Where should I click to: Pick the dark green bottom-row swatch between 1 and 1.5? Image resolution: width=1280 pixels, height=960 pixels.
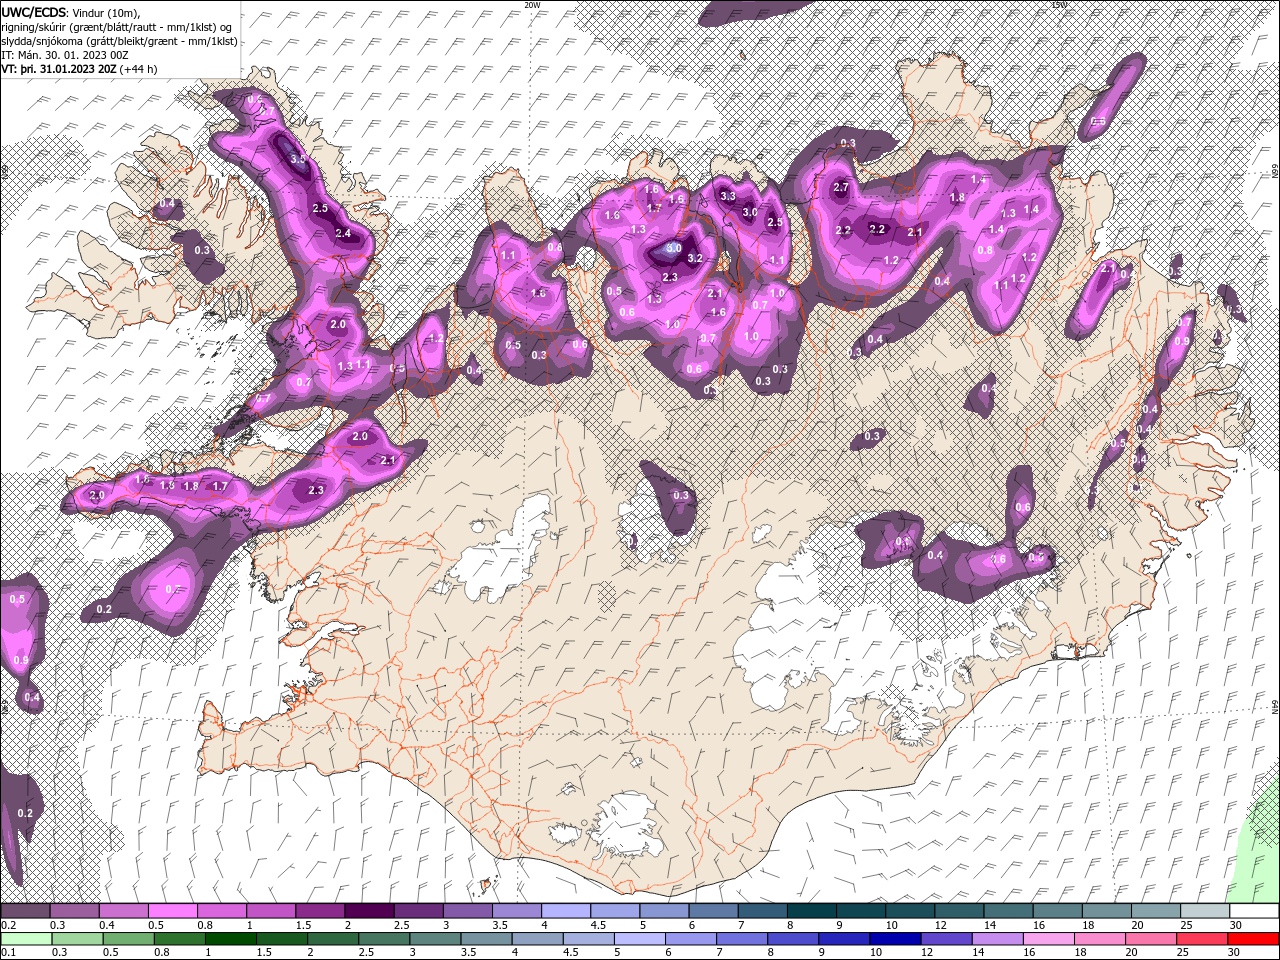click(230, 938)
